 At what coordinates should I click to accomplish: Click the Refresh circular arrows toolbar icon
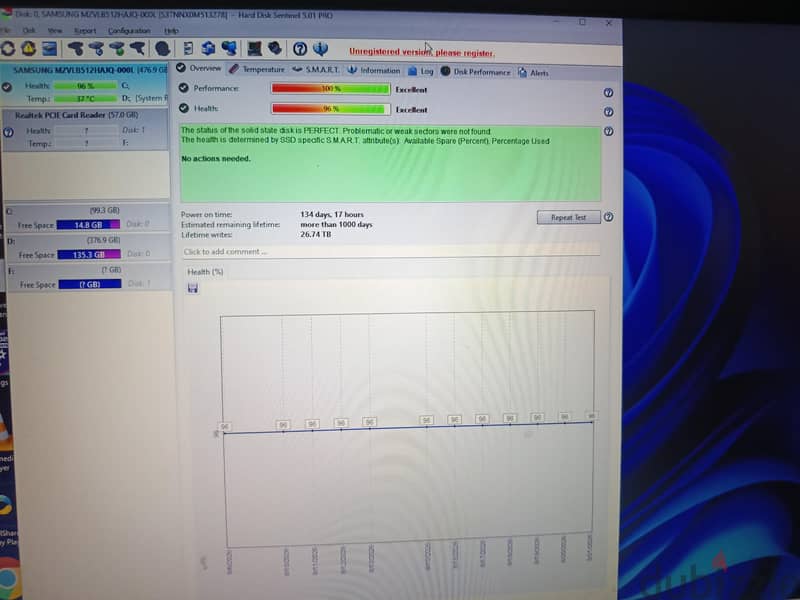pyautogui.click(x=8, y=48)
